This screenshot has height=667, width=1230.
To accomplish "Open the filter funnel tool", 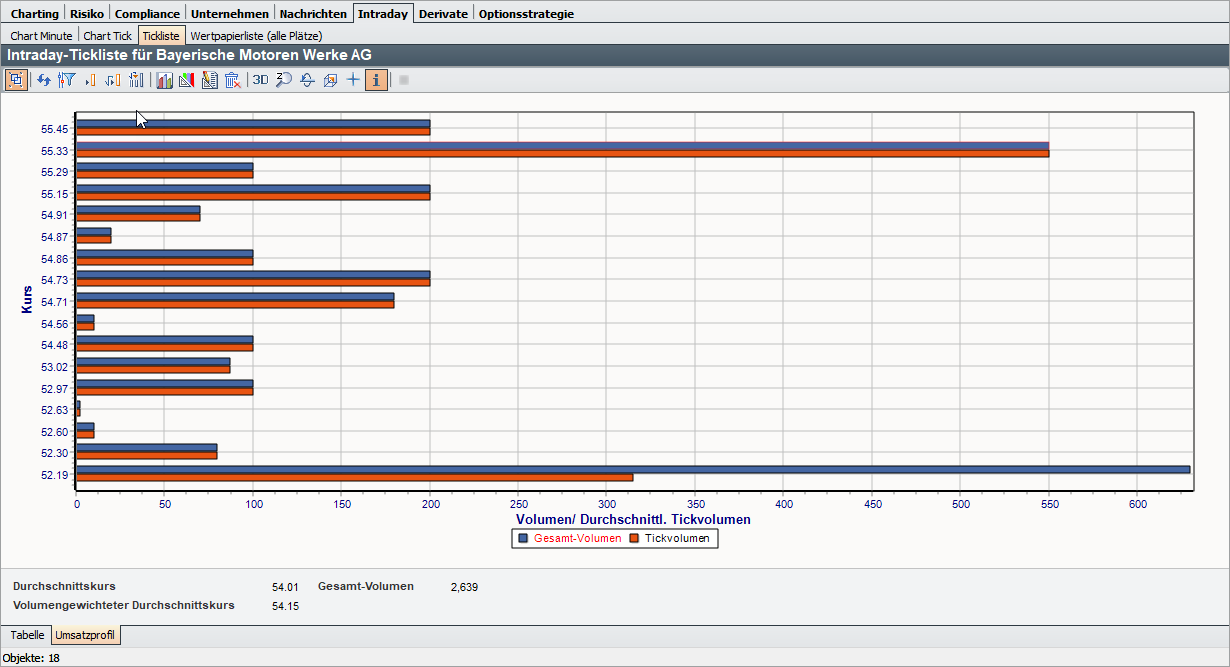I will 67,80.
